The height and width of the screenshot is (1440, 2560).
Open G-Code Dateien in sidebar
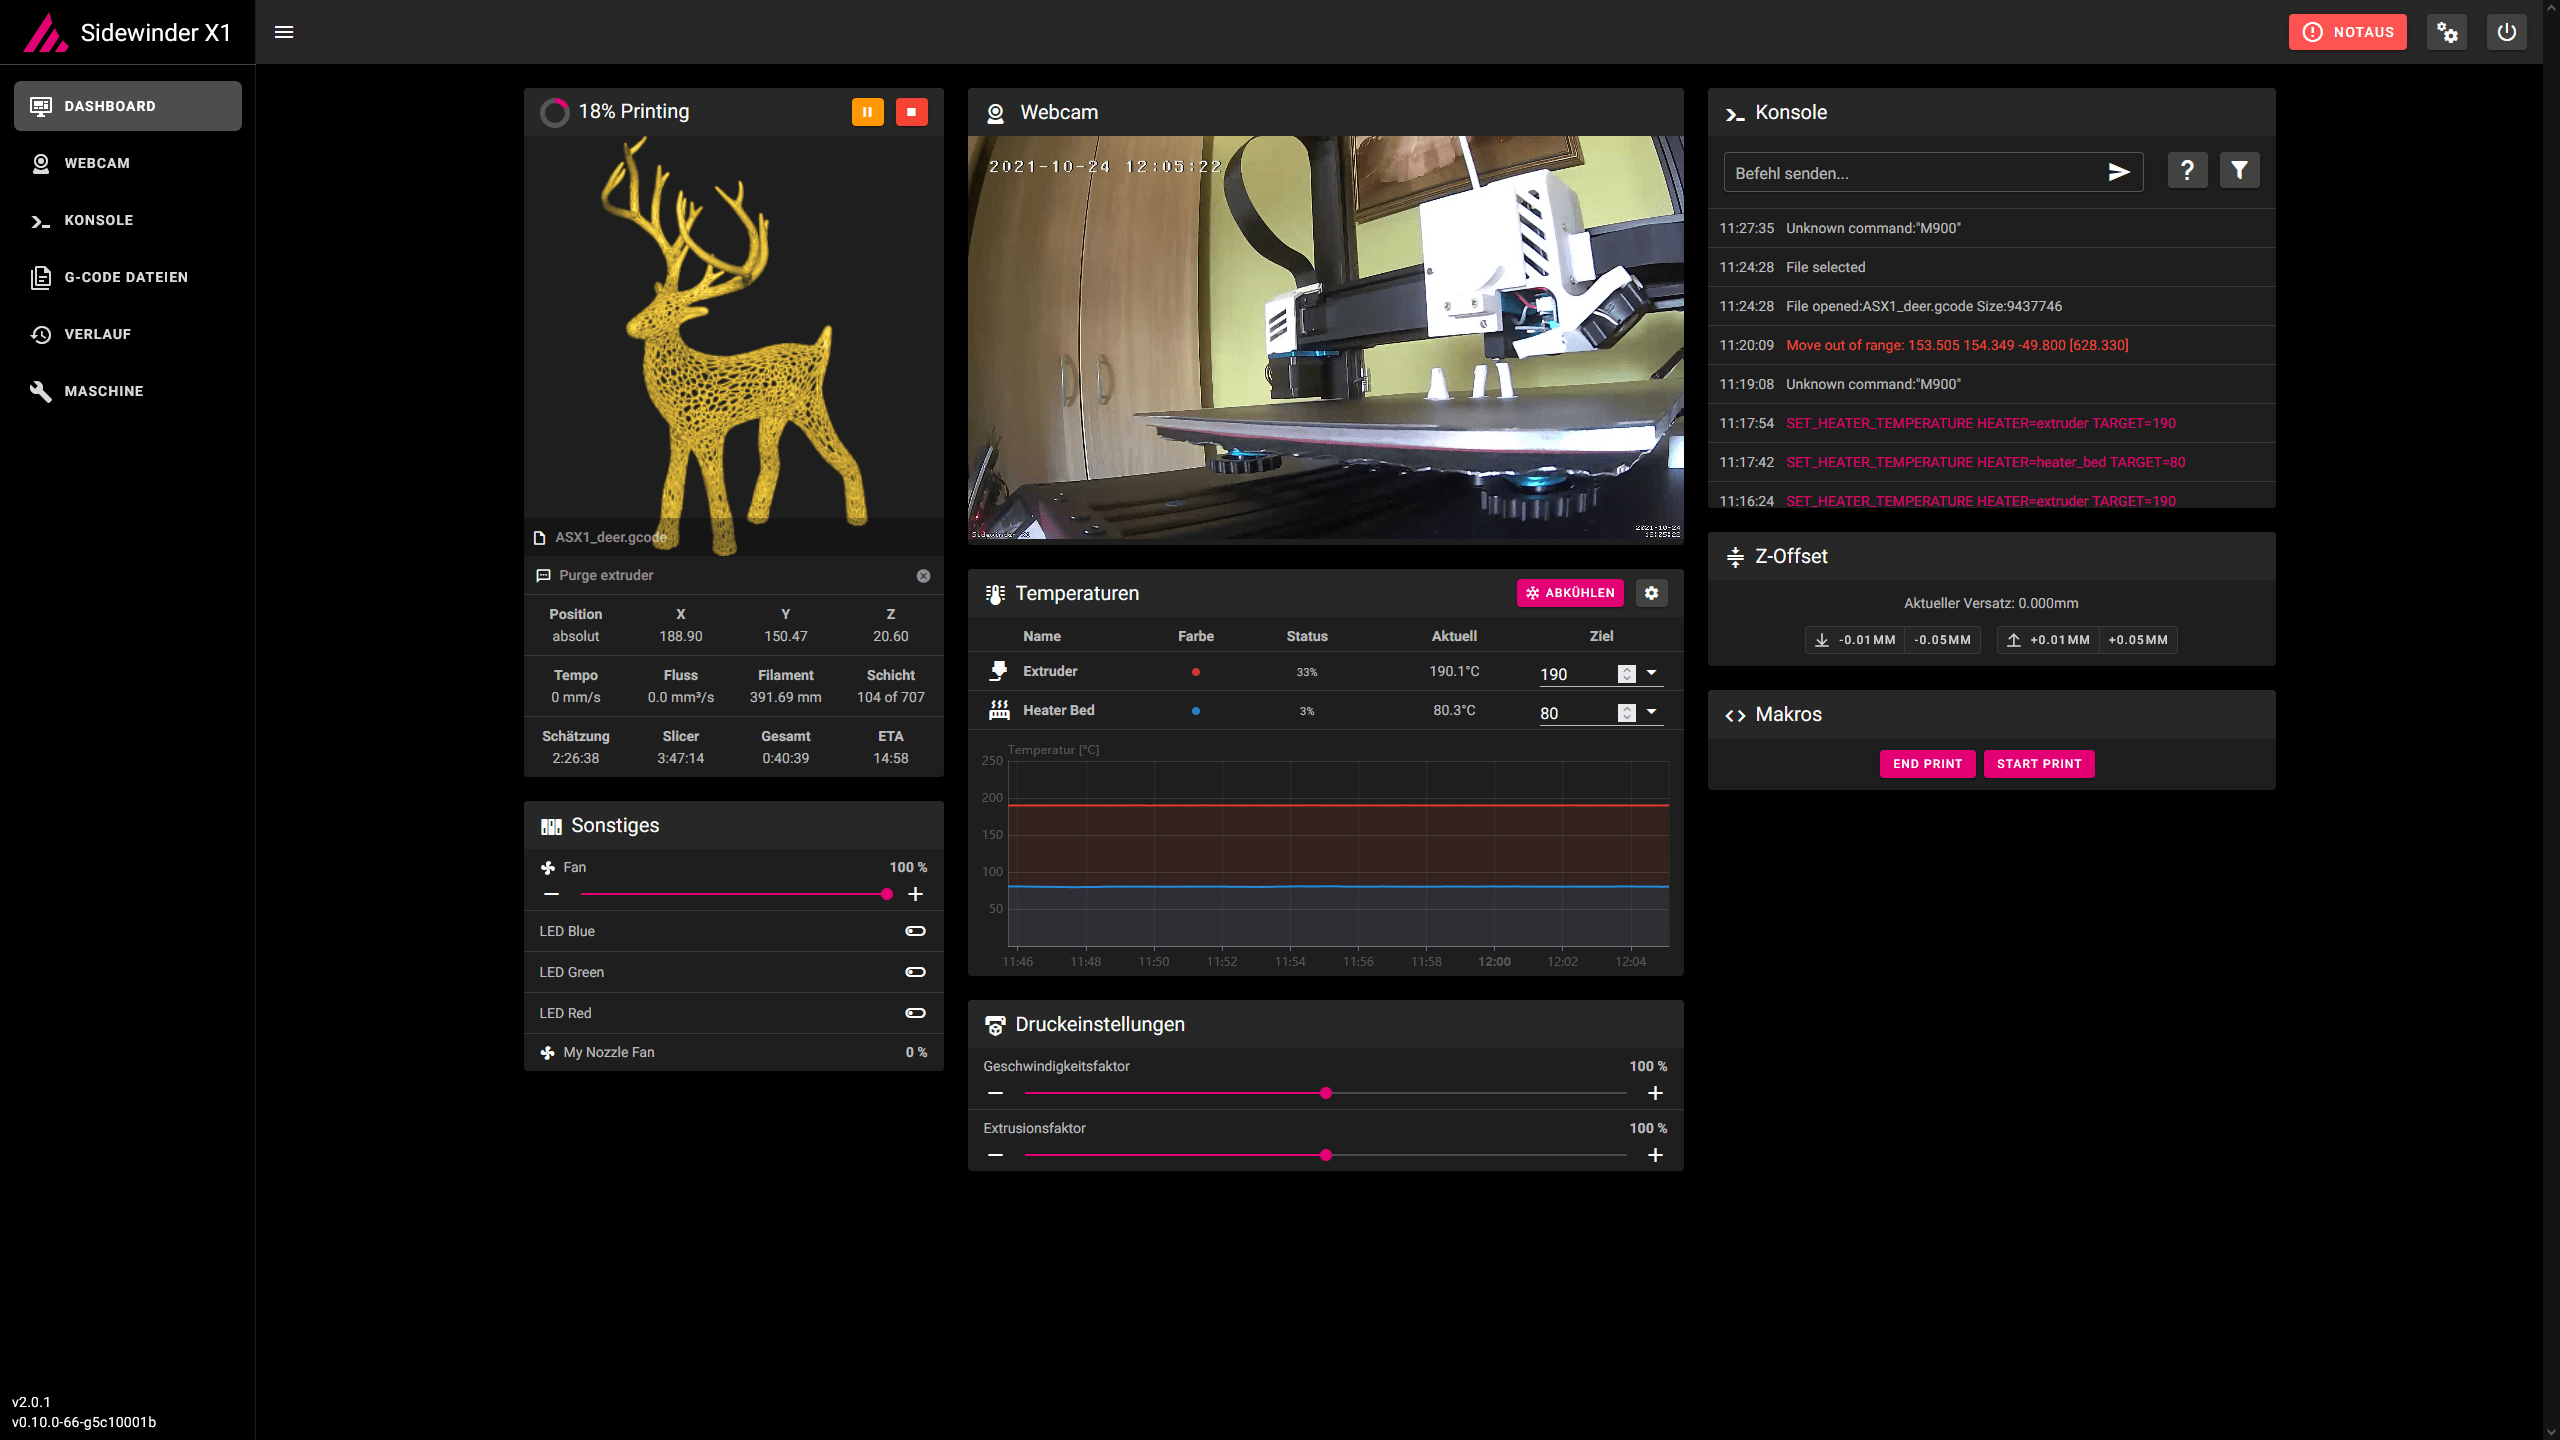click(x=126, y=277)
